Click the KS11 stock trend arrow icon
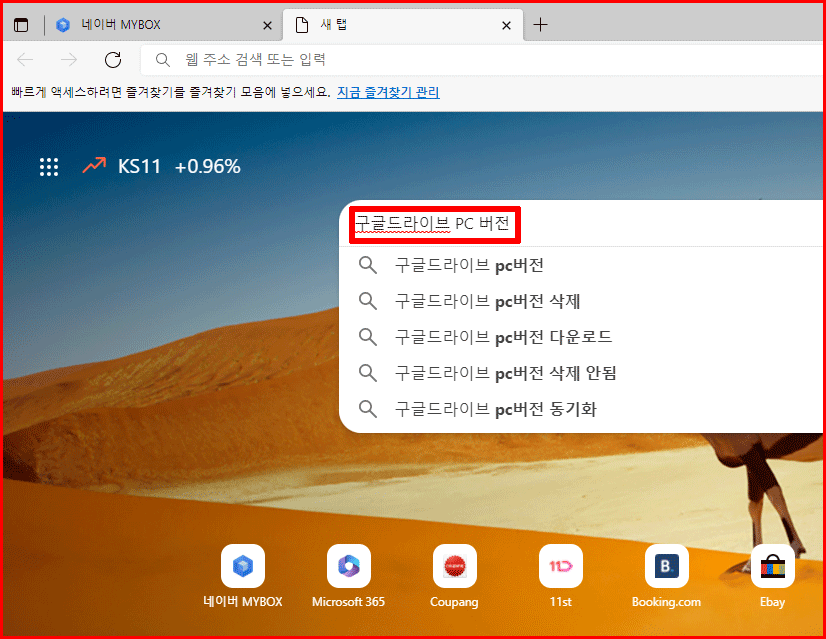826x639 pixels. click(x=94, y=165)
